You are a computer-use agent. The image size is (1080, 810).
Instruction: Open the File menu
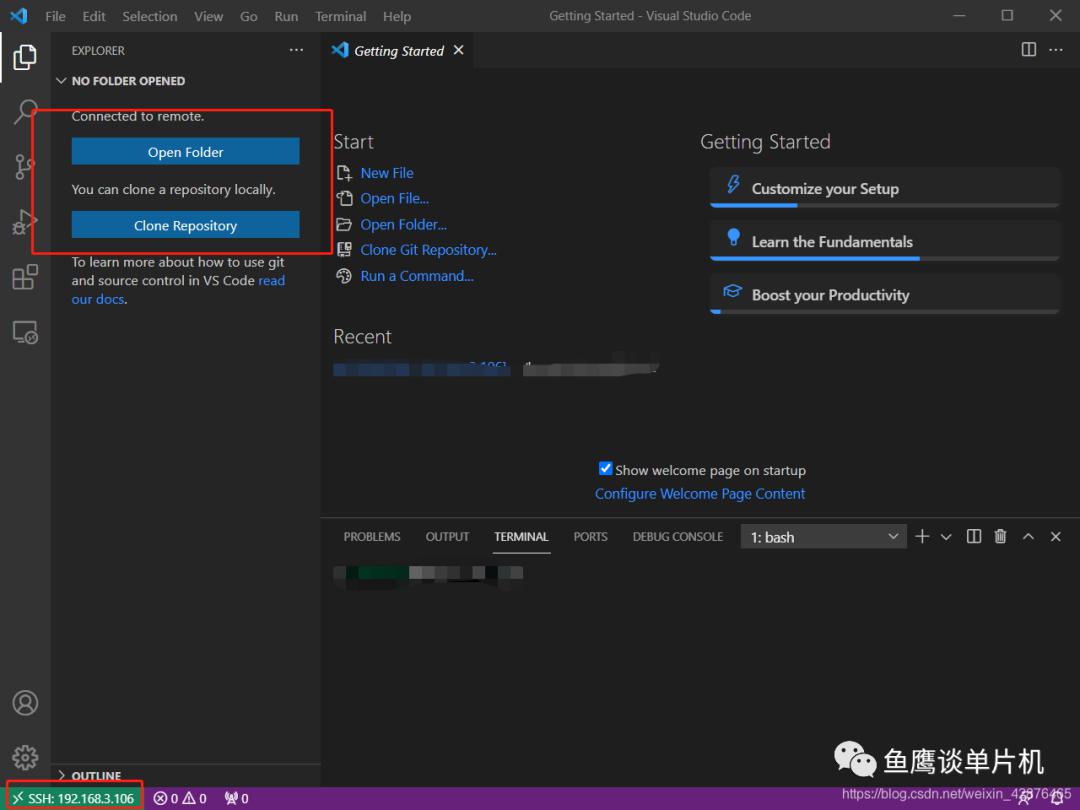55,16
